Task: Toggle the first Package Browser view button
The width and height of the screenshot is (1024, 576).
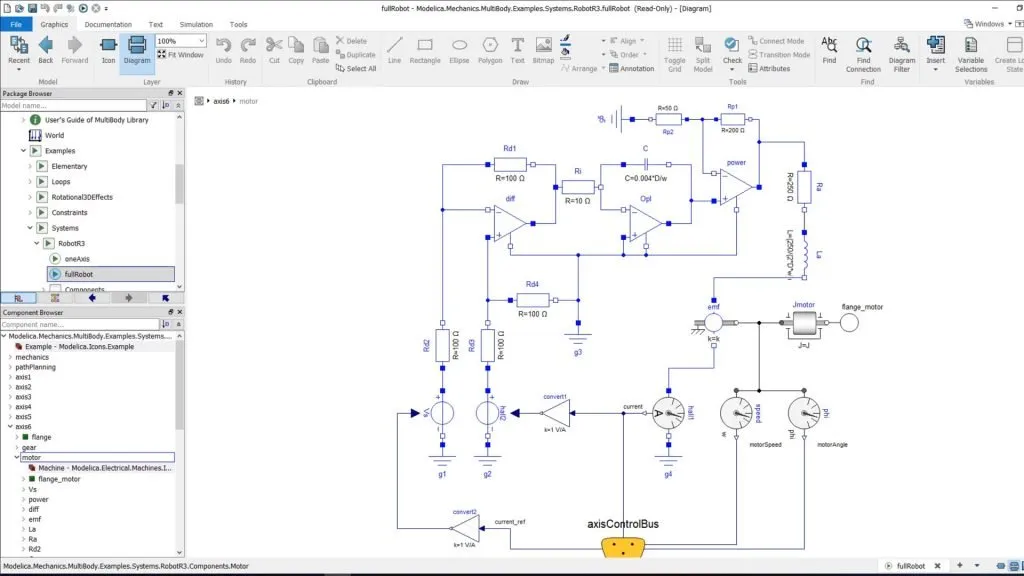Action: 17,298
